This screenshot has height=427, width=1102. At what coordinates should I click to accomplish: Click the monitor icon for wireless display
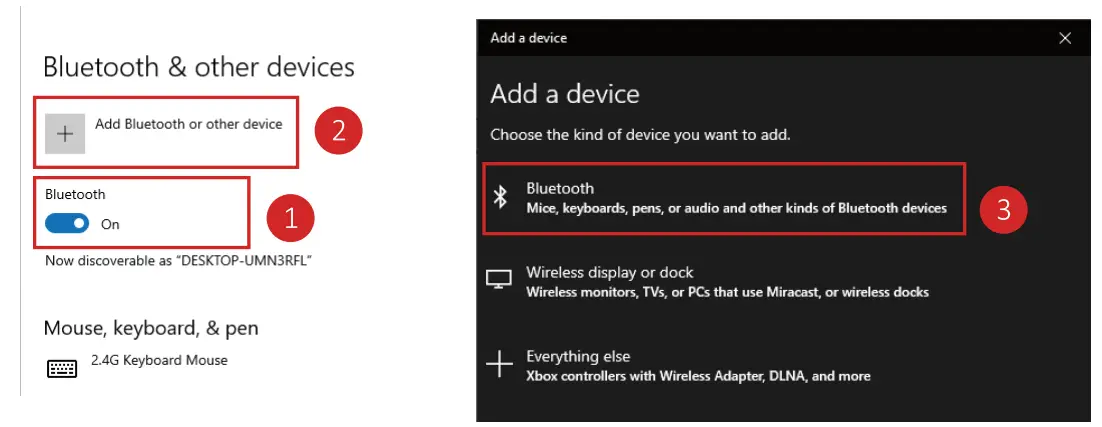pyautogui.click(x=499, y=280)
